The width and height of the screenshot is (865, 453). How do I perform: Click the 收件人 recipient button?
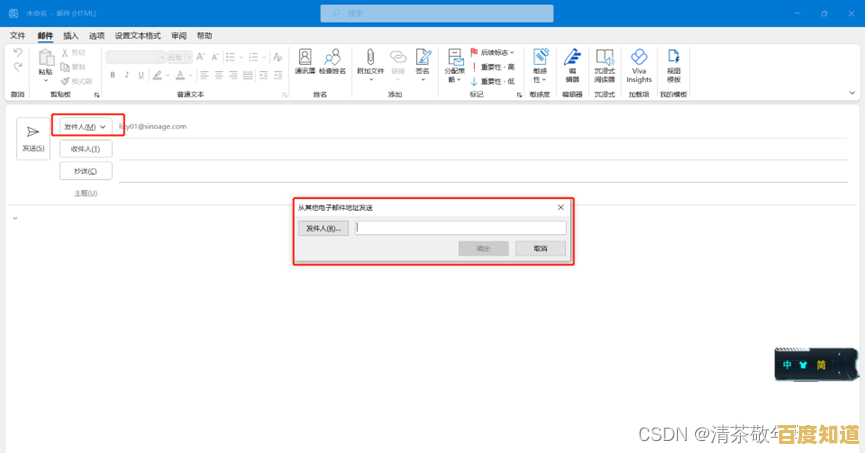(85, 149)
